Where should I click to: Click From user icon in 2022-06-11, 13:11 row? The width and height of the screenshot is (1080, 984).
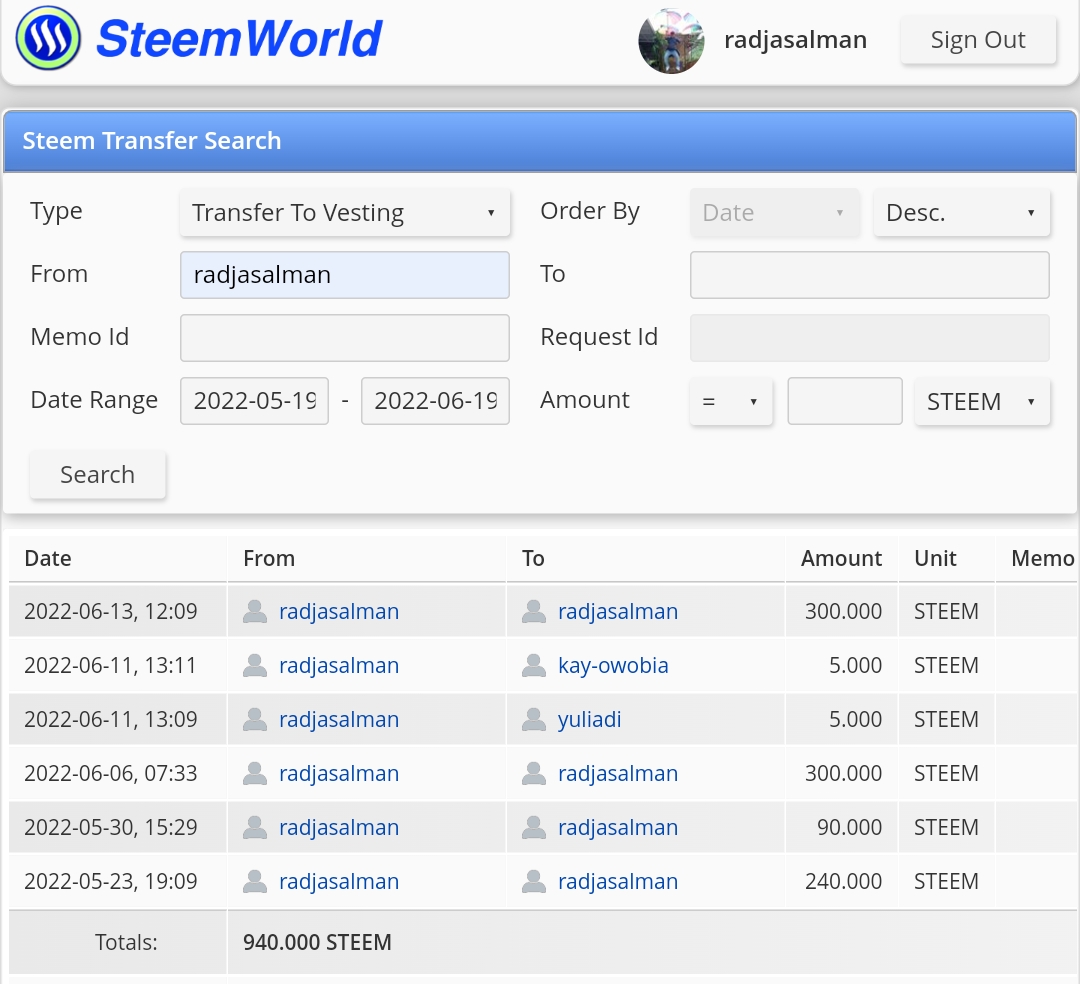(255, 665)
